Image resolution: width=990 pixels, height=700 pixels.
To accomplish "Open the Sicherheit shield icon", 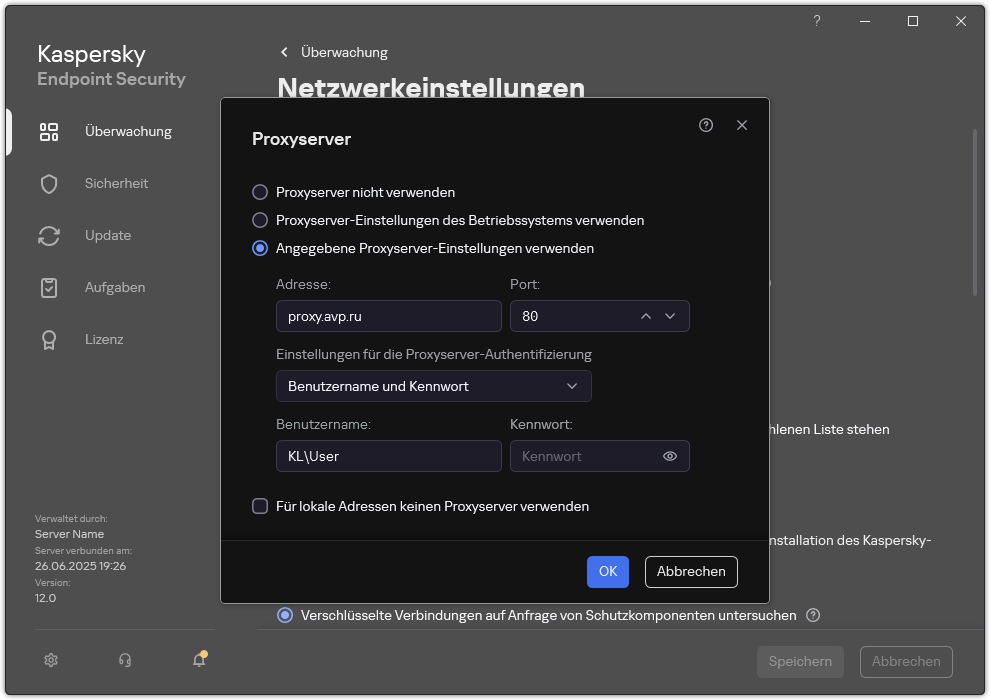I will [49, 183].
